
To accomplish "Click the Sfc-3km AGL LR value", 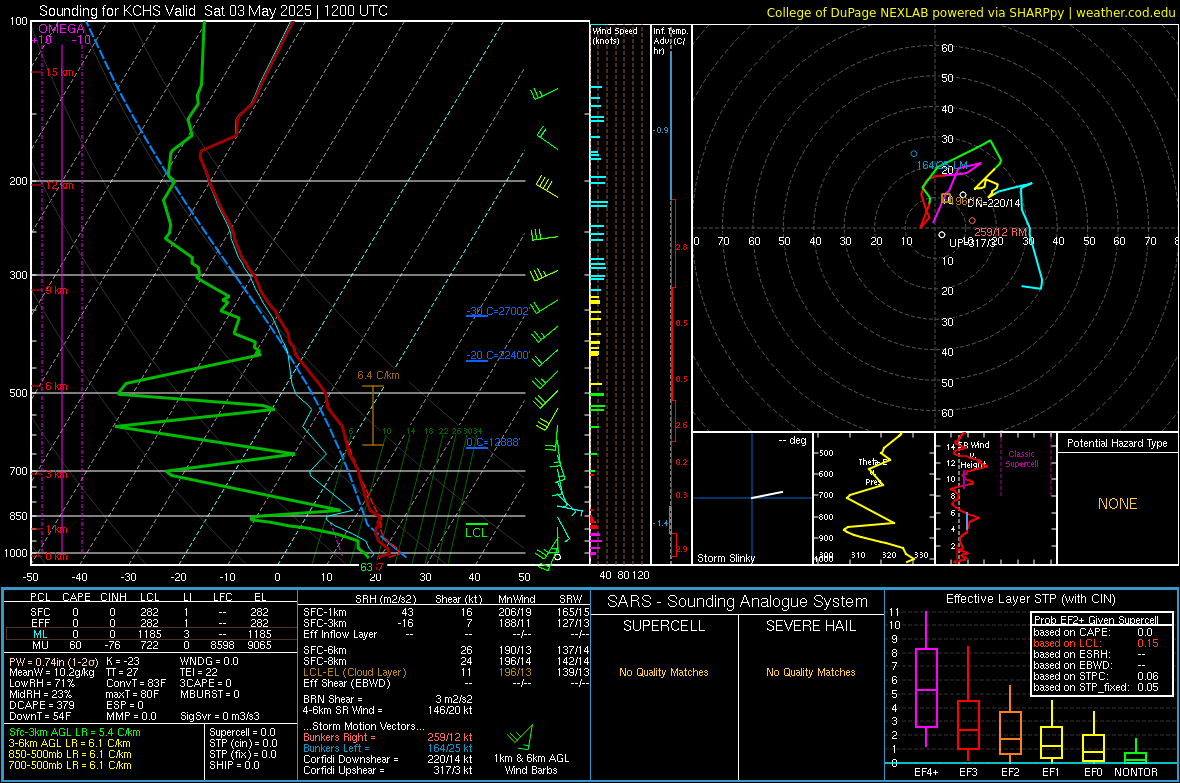I will pyautogui.click(x=75, y=732).
